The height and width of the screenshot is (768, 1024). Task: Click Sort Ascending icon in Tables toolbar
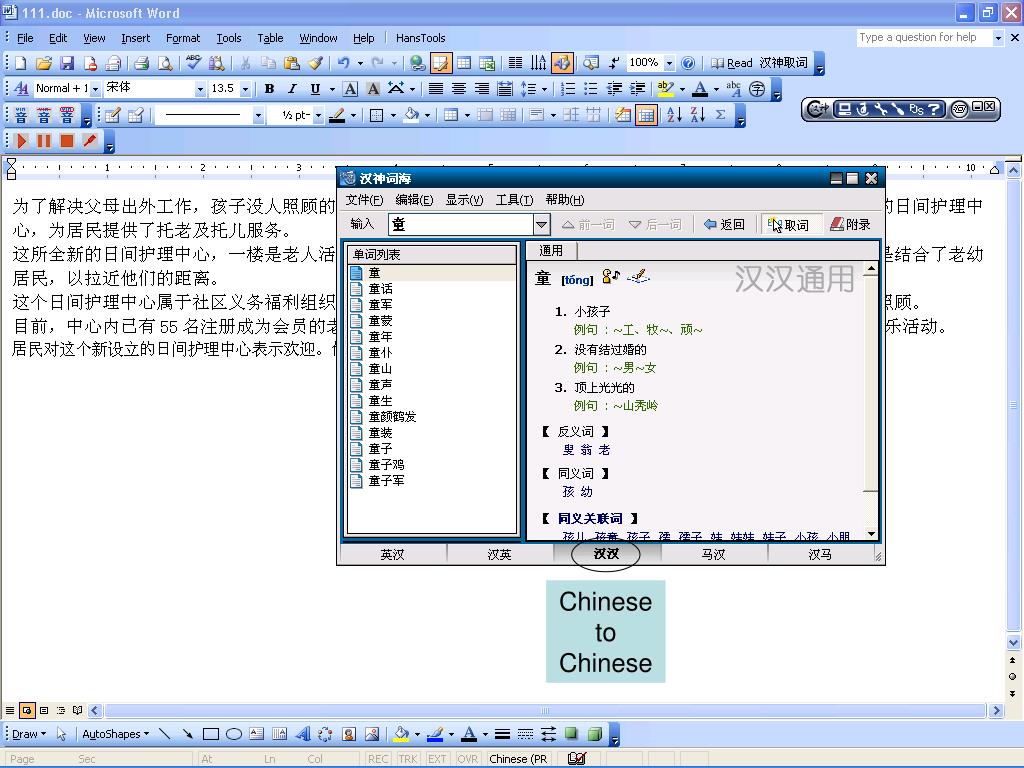674,115
